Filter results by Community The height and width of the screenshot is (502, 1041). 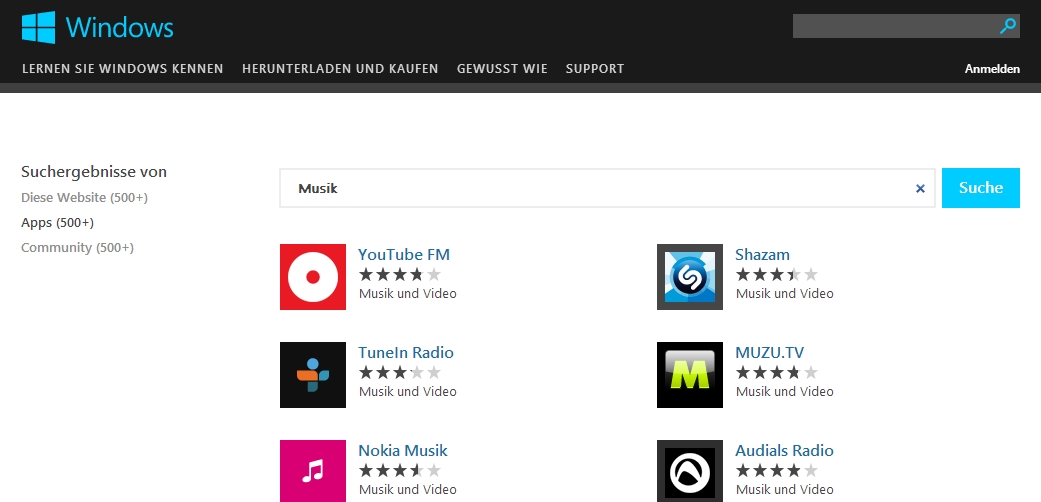tap(77, 248)
